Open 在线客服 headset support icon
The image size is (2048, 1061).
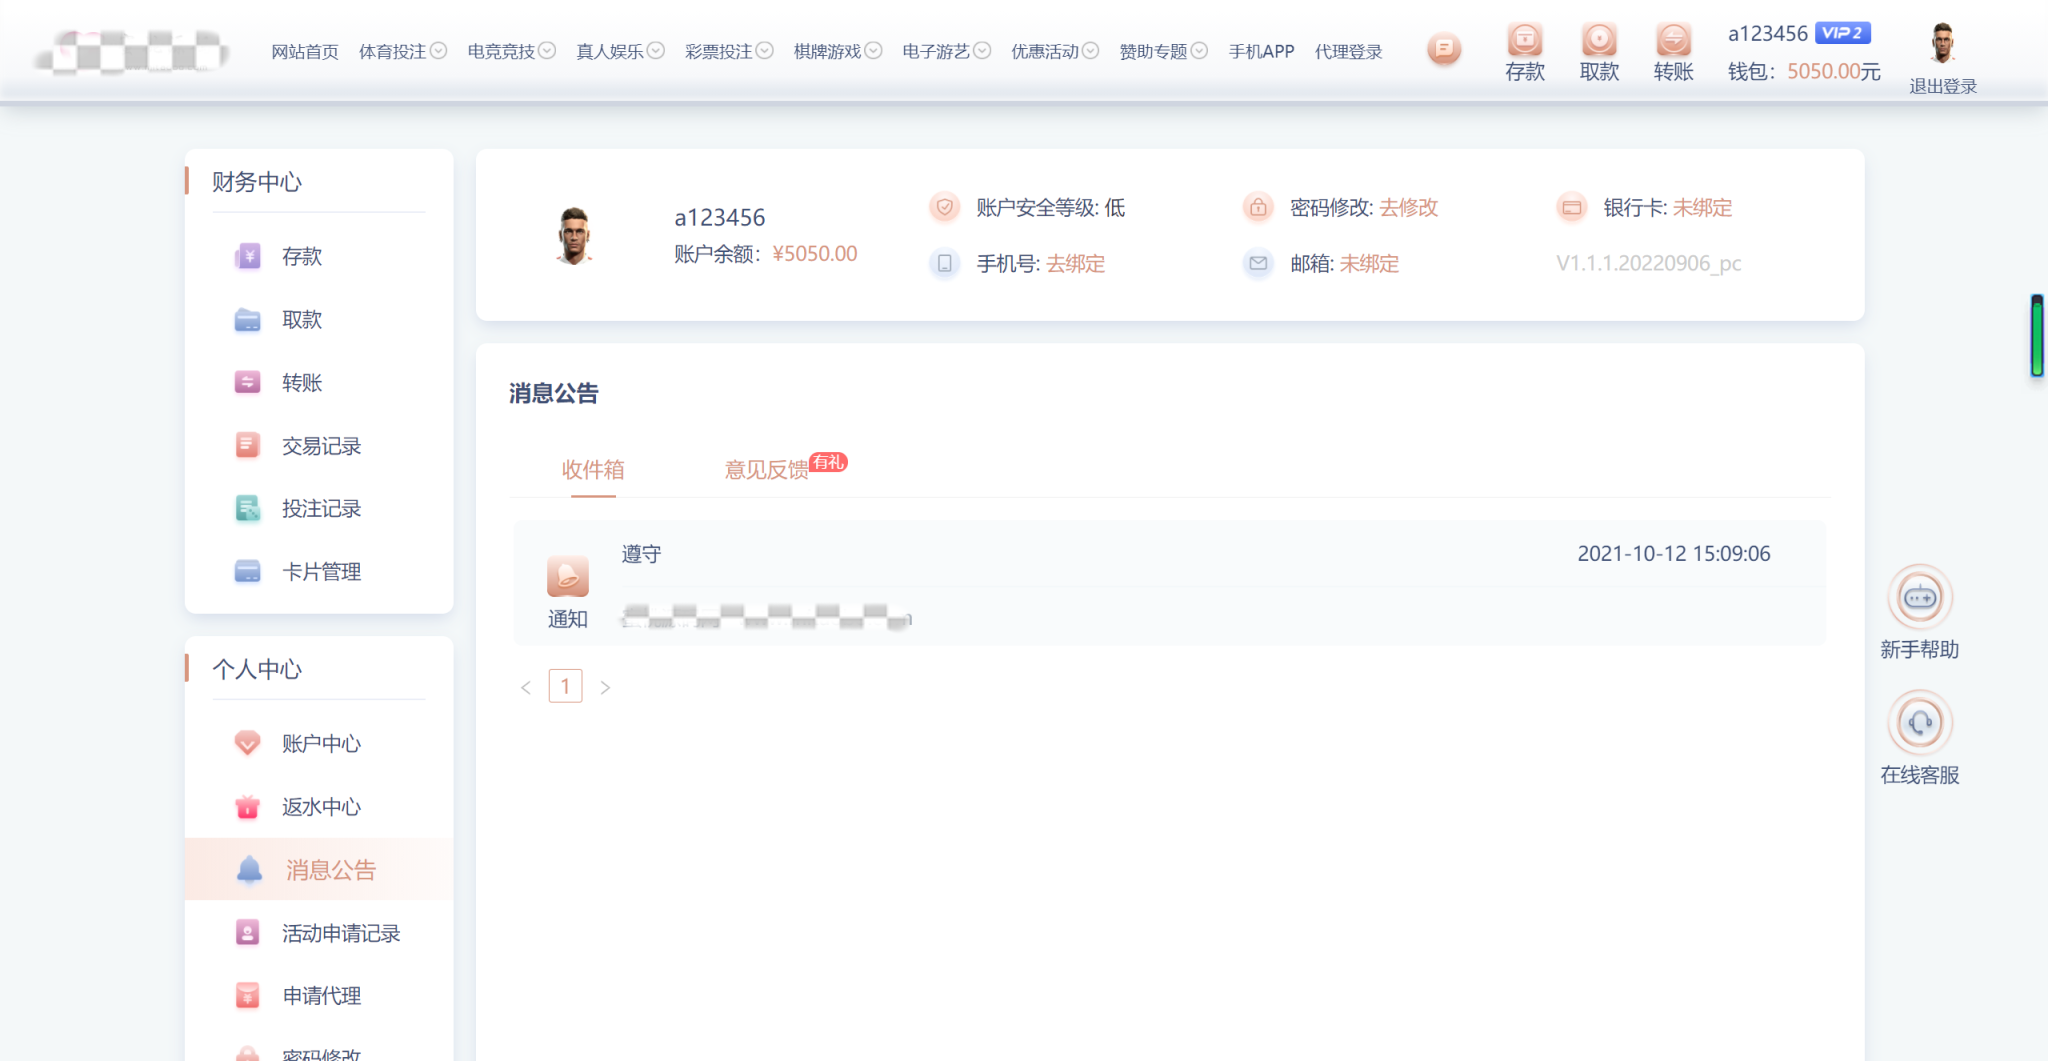point(1918,723)
